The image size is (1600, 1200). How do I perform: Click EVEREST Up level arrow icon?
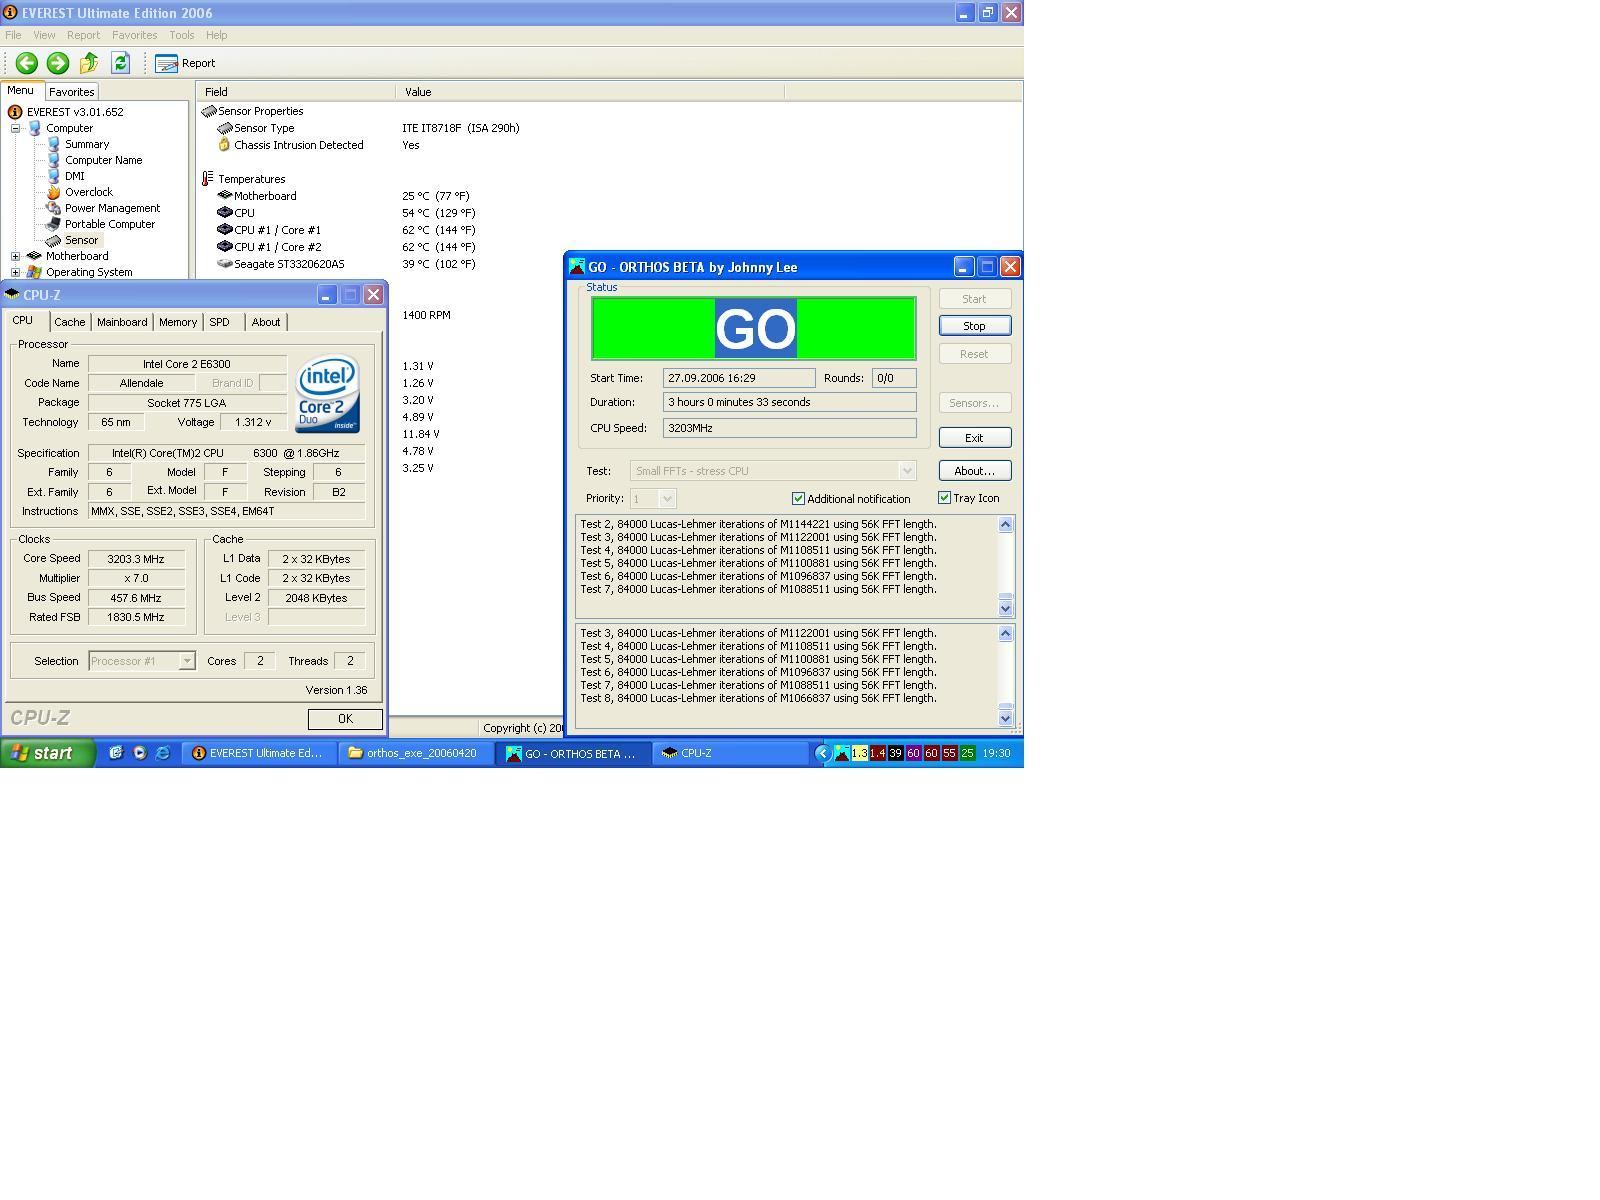pos(89,63)
